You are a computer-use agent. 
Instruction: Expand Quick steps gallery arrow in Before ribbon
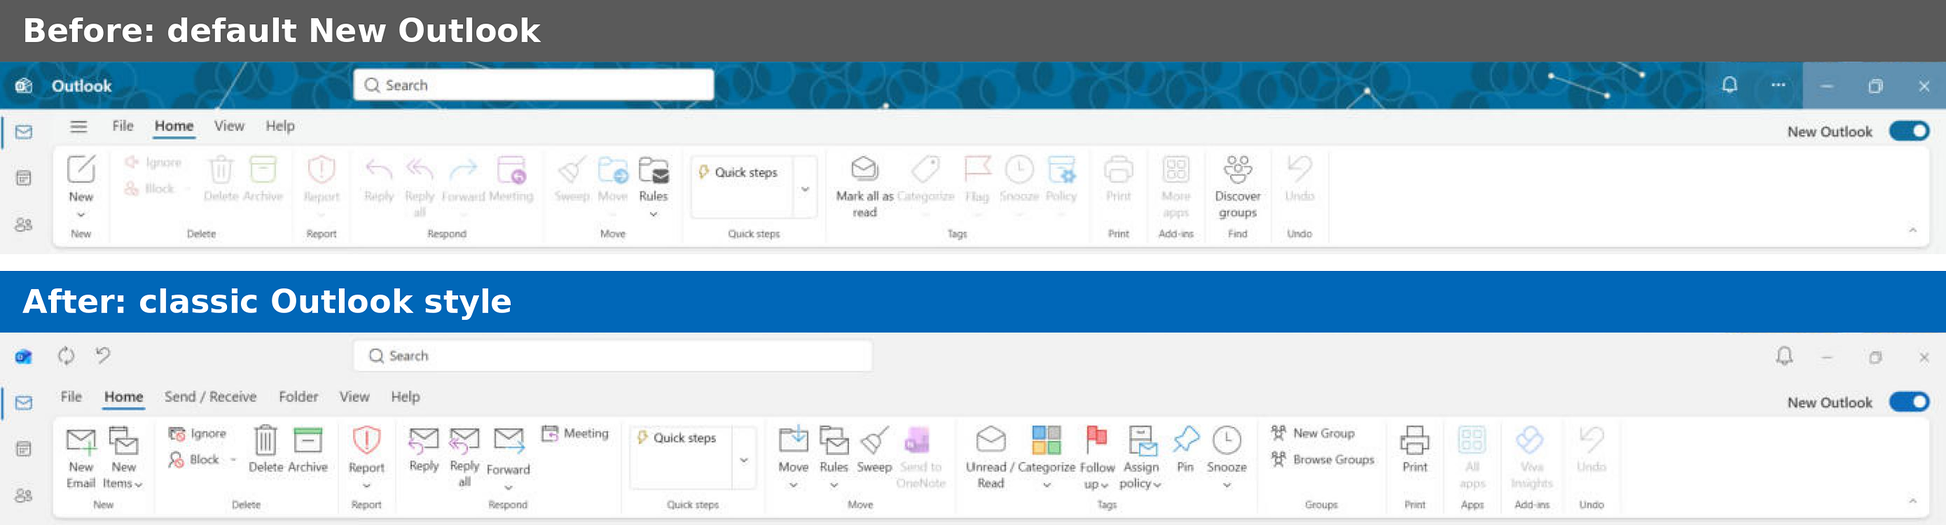(805, 187)
